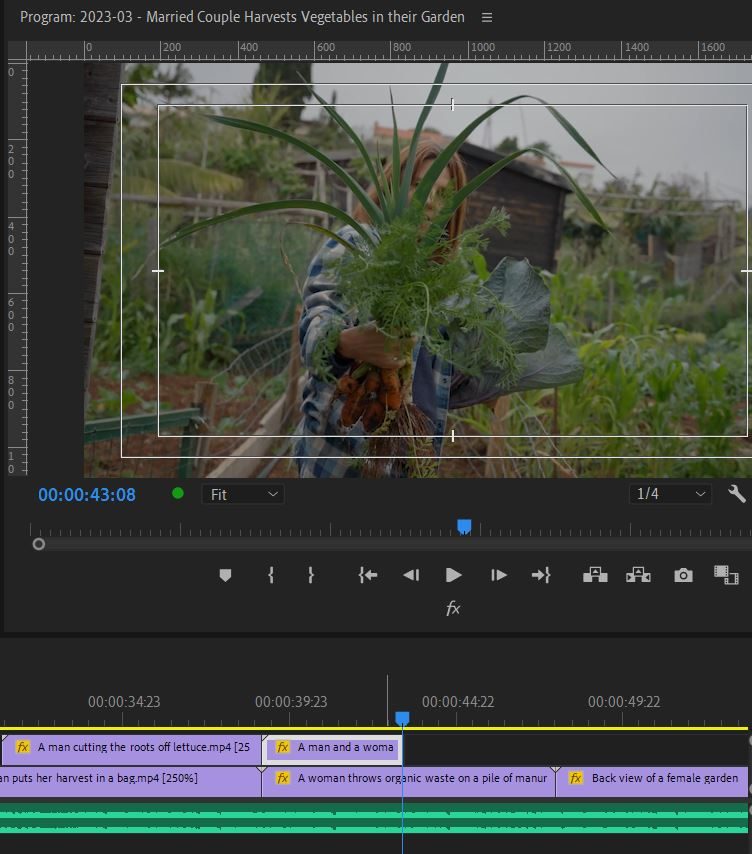The width and height of the screenshot is (752, 854).
Task: Click the Add Marker button
Action: tap(225, 575)
